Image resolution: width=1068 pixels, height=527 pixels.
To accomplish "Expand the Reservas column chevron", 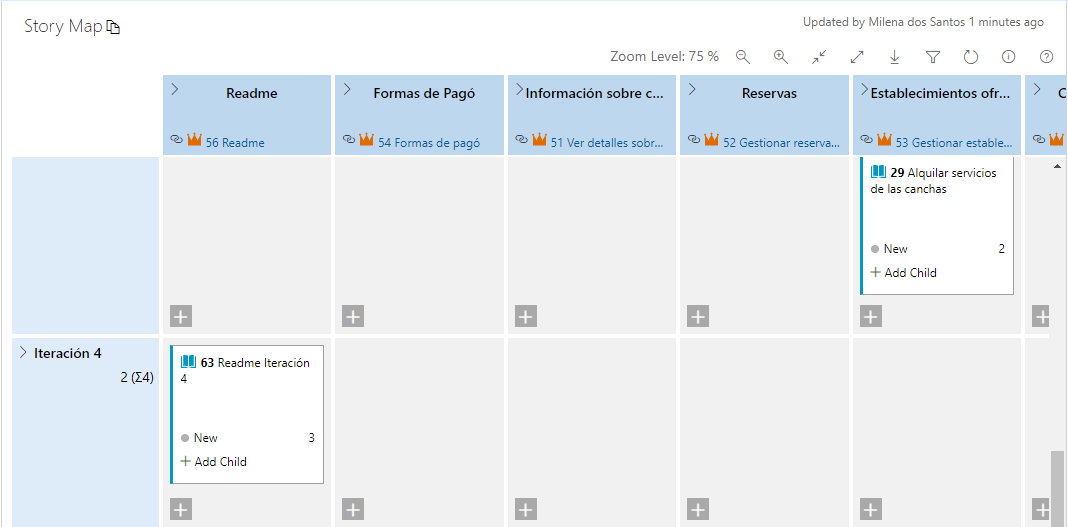I will click(692, 89).
